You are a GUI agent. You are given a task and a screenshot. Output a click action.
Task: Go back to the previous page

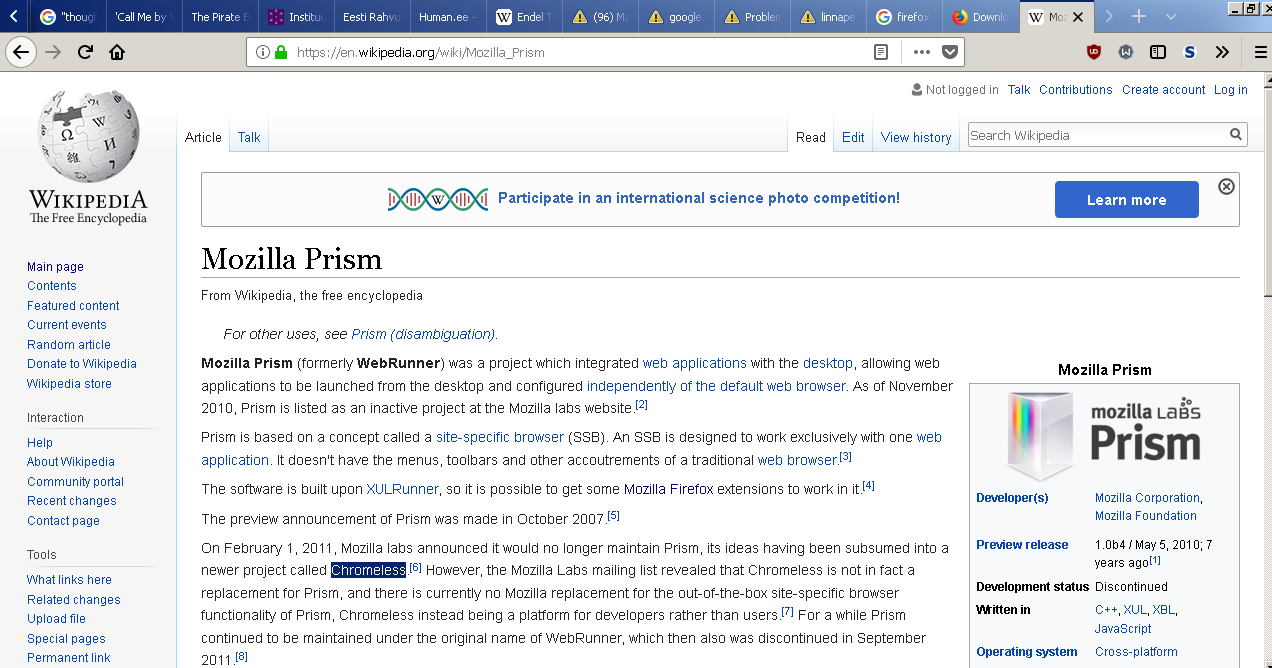(x=20, y=52)
